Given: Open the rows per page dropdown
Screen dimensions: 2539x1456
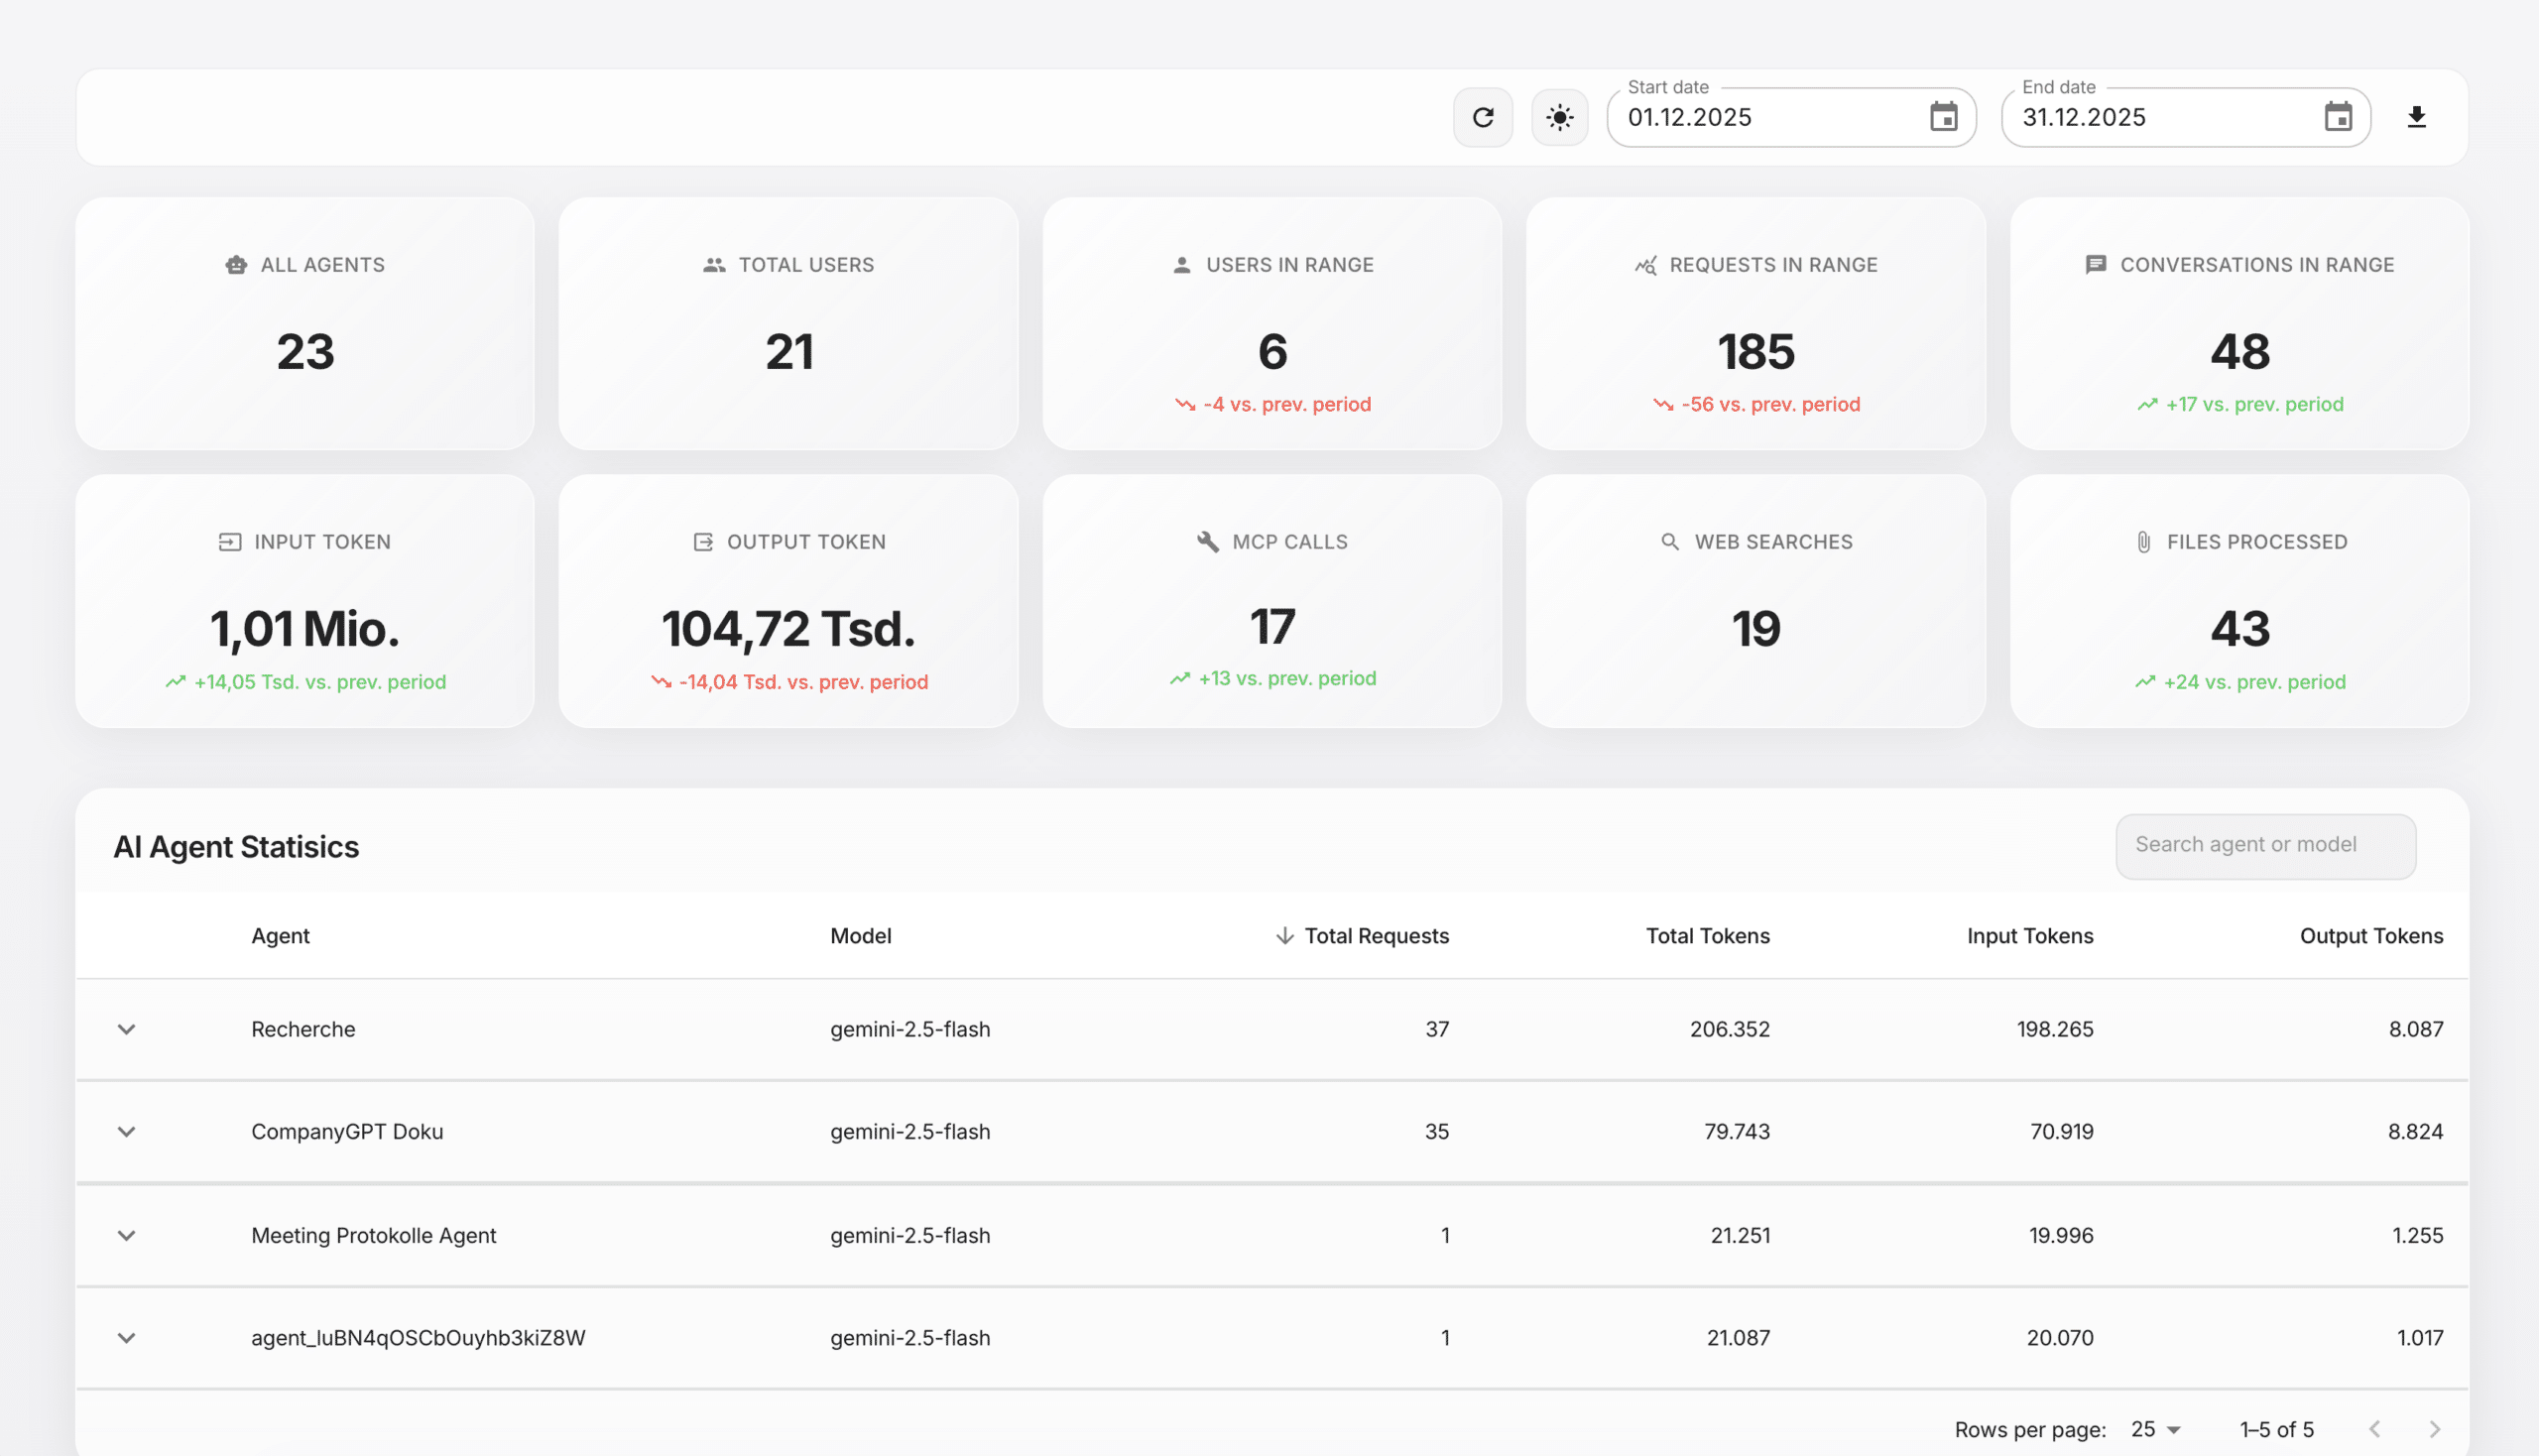Looking at the screenshot, I should click(2155, 1429).
